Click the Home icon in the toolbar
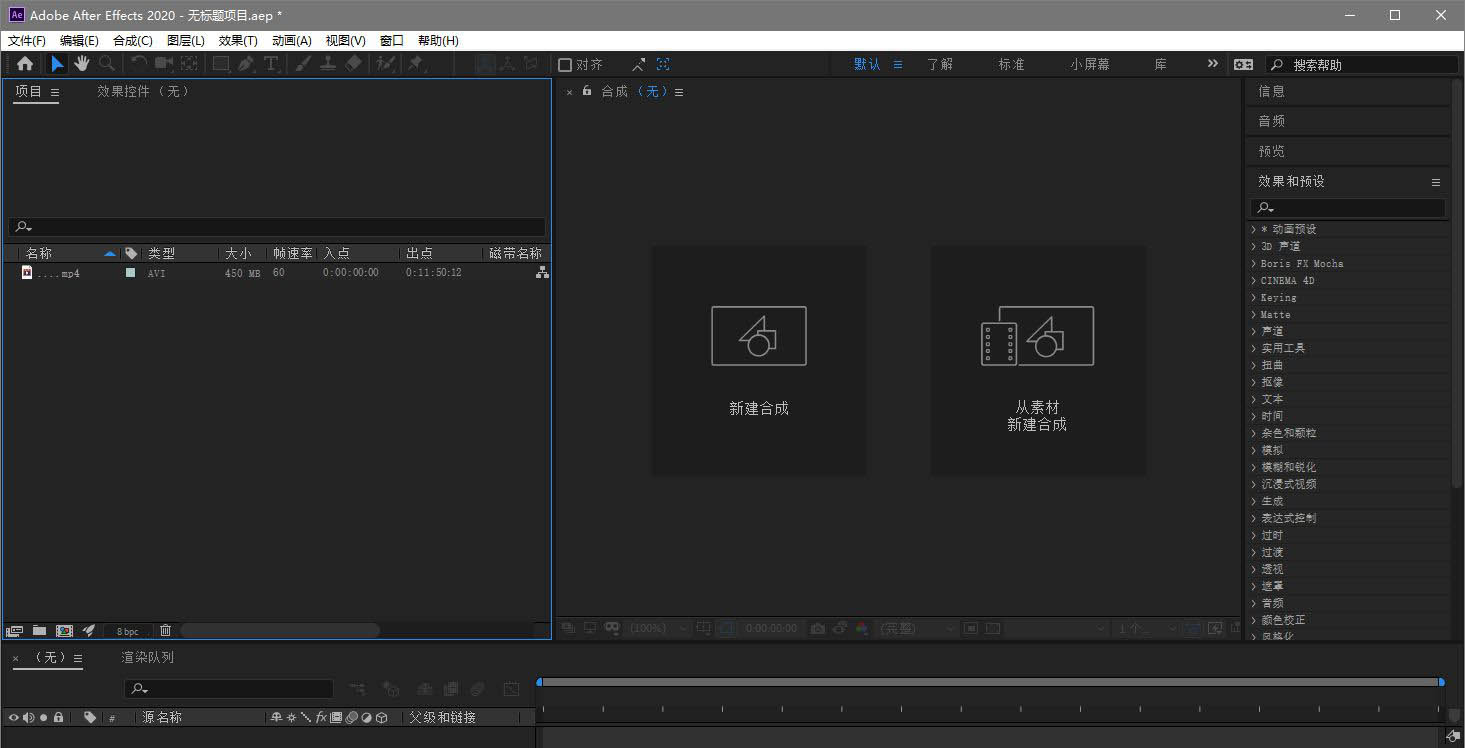 (25, 64)
